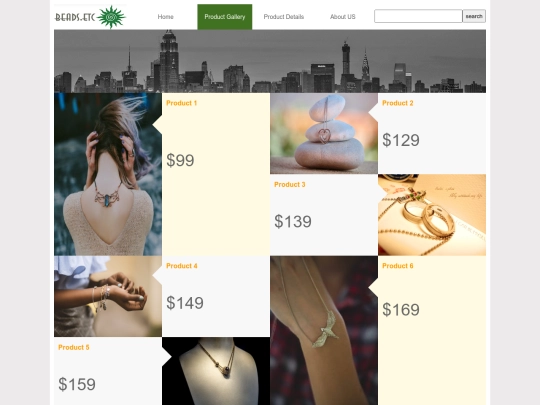The image size is (540, 405).
Task: Click the Product 3 title link
Action: pos(290,185)
